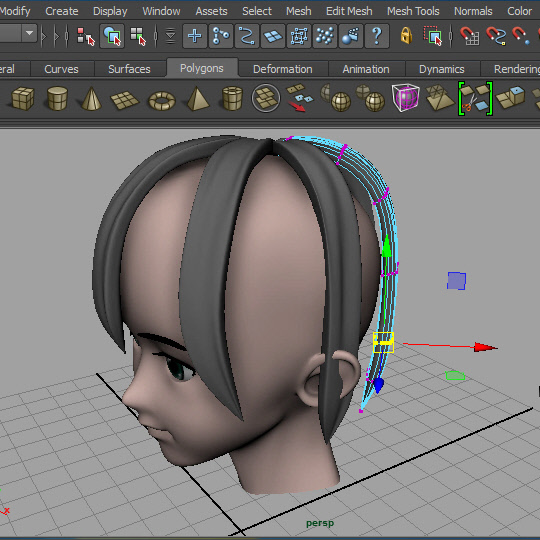540x540 pixels.
Task: Create a polygon torus from the shelf
Action: click(x=162, y=101)
